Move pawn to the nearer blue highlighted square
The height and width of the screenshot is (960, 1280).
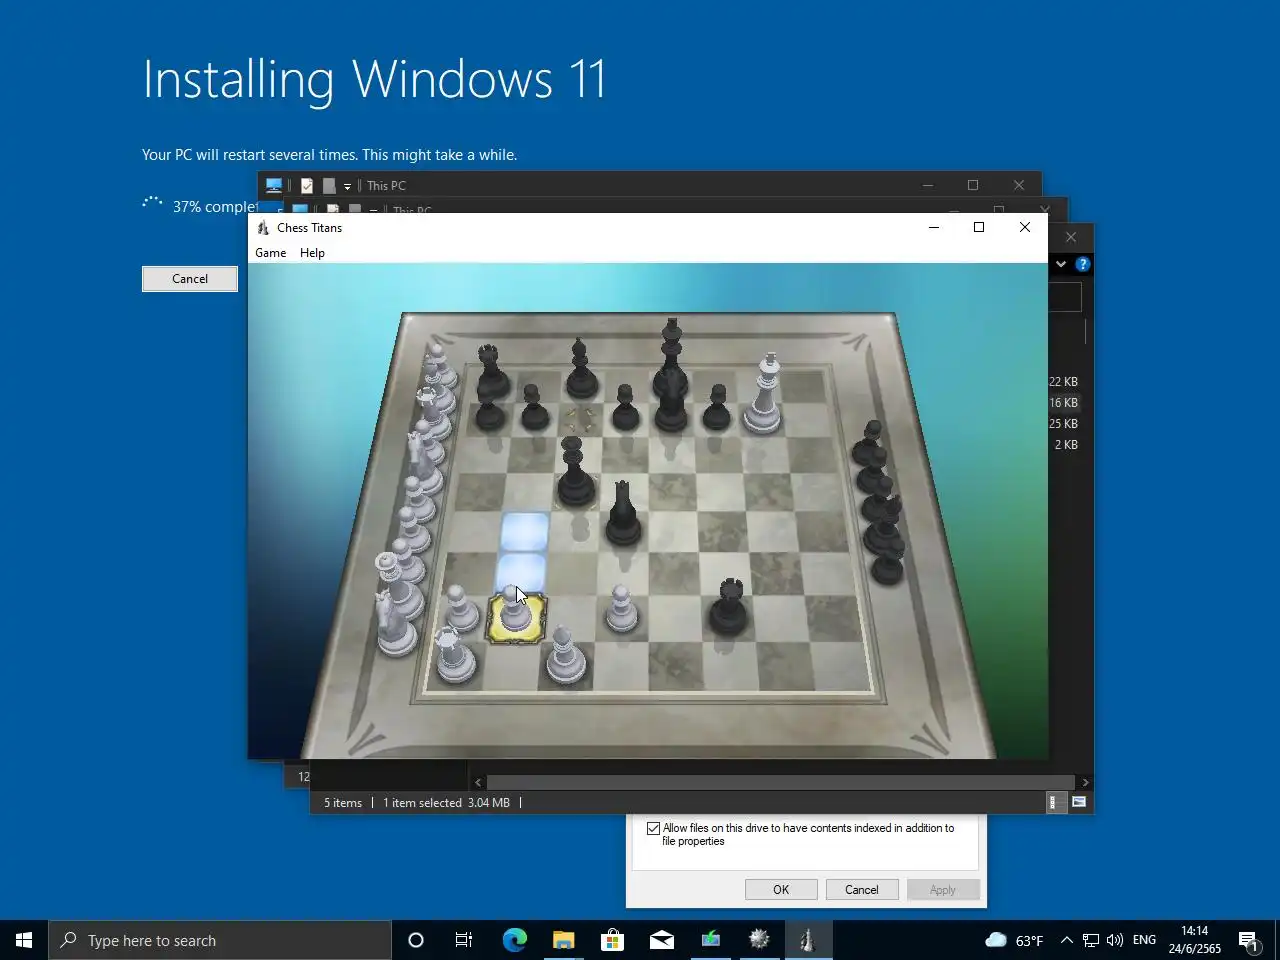coord(520,573)
